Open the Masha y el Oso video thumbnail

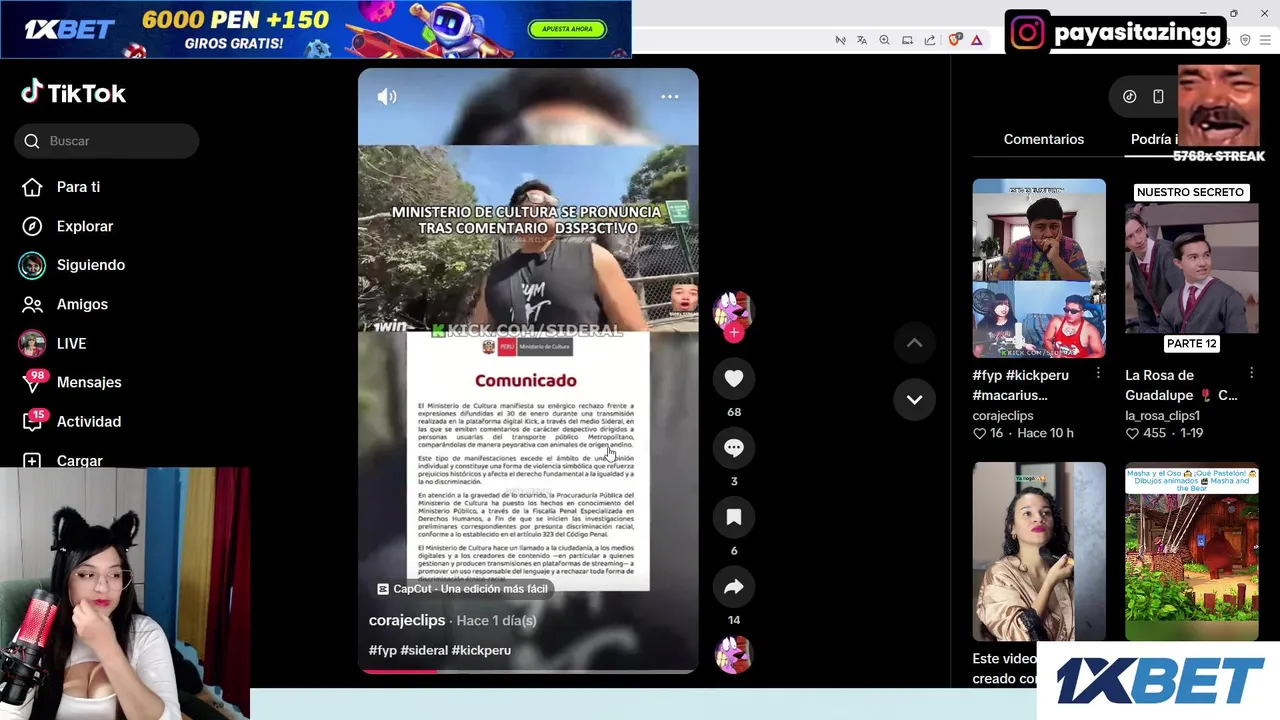point(1192,551)
